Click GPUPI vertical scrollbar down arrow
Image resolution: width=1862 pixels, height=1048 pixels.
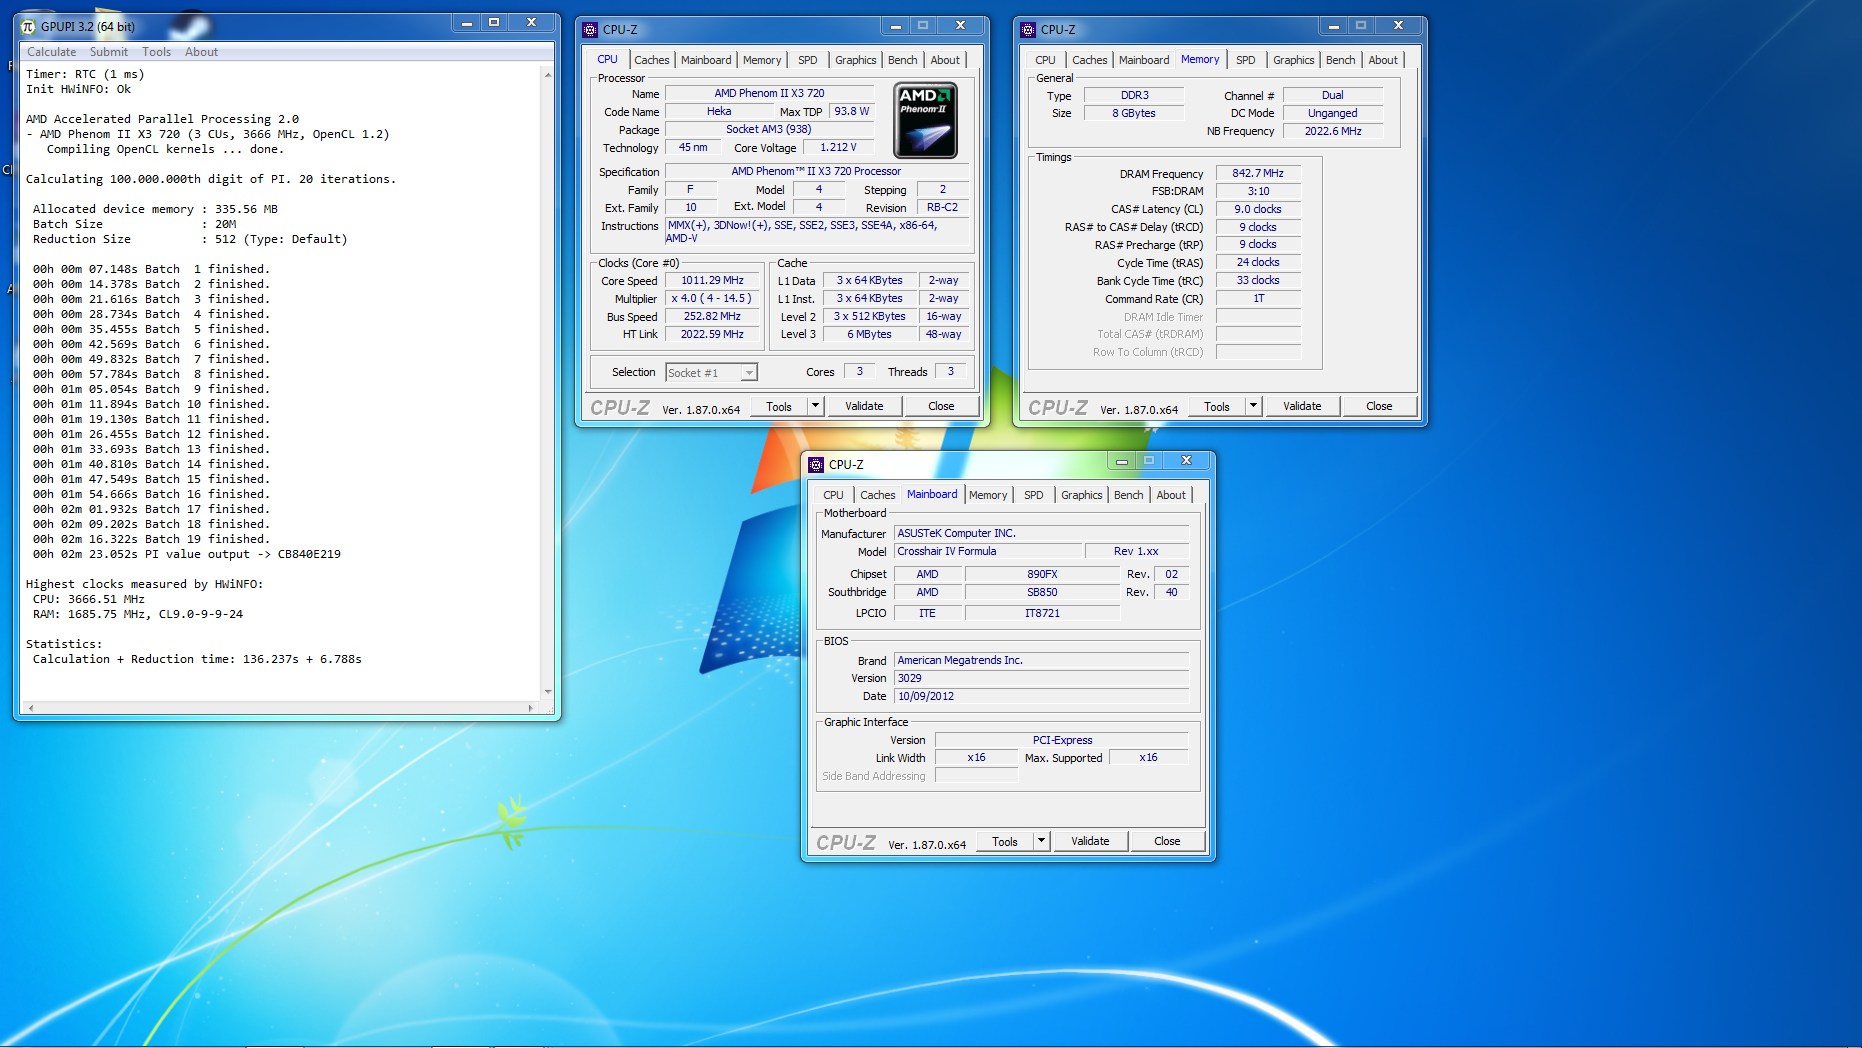548,691
